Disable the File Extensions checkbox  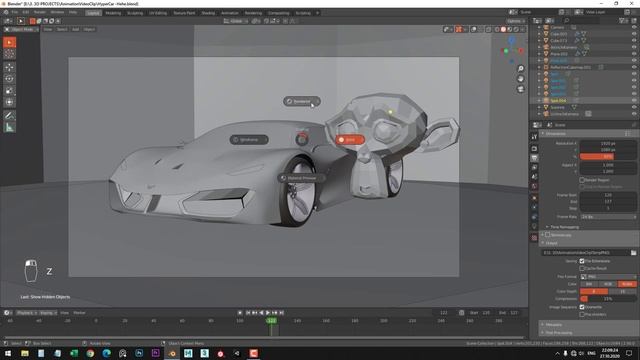pos(582,261)
